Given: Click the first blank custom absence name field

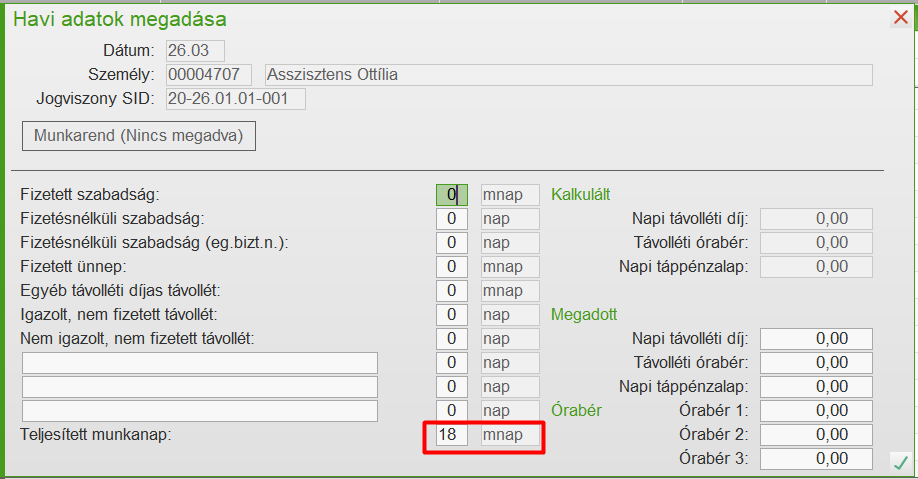Looking at the screenshot, I should [200, 363].
